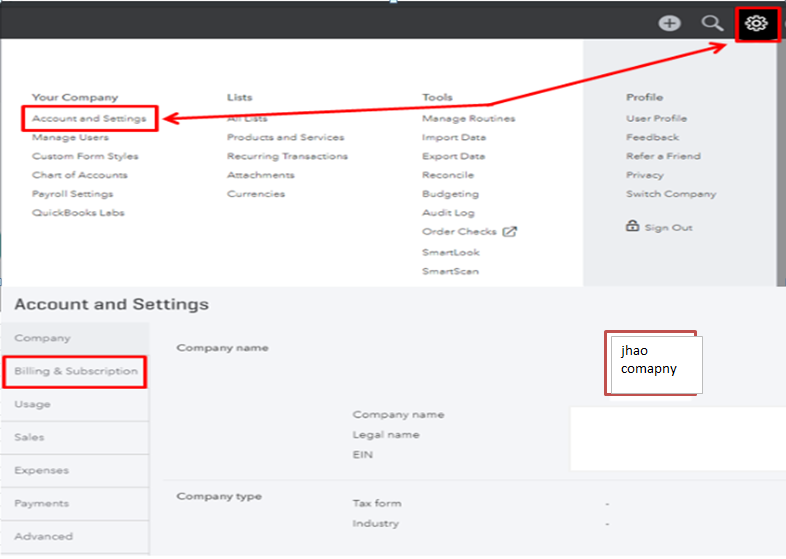
Task: Open Manage Users
Action: (x=70, y=137)
